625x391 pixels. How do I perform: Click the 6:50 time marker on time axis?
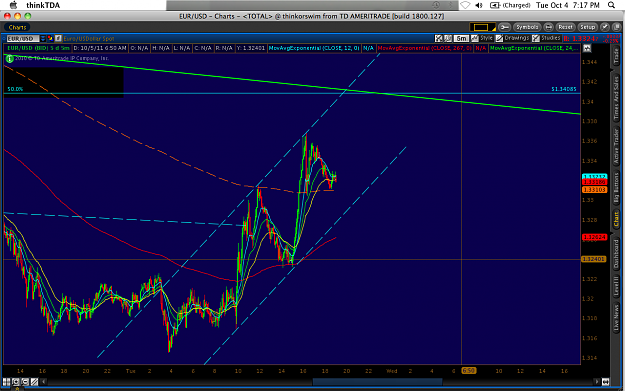pos(468,371)
